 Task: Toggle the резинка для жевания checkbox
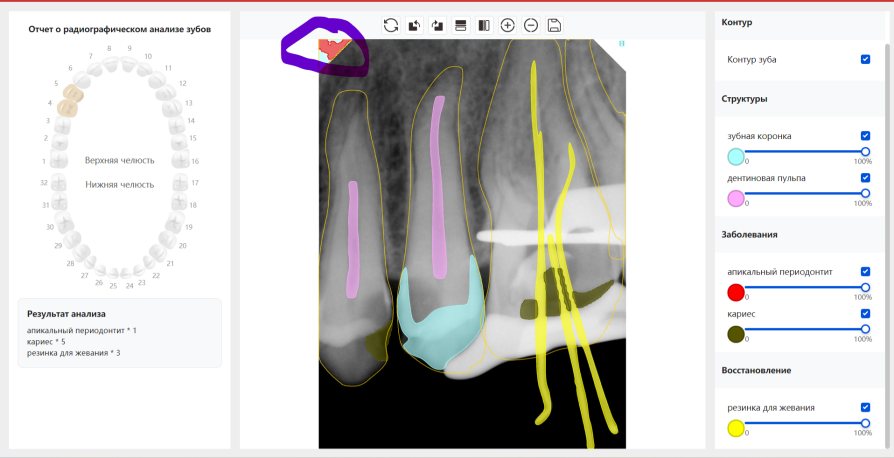point(865,407)
